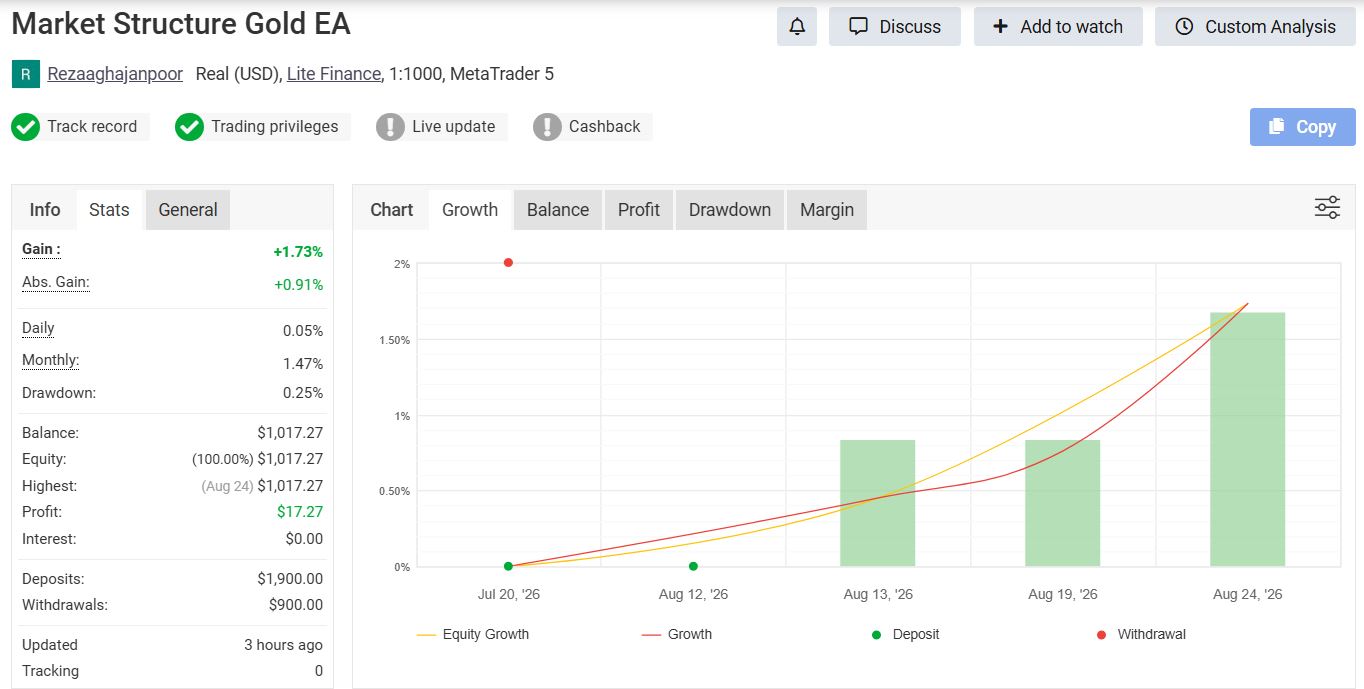Click the Aug 24 green profit bar
Image resolution: width=1364 pixels, height=689 pixels.
coord(1247,440)
